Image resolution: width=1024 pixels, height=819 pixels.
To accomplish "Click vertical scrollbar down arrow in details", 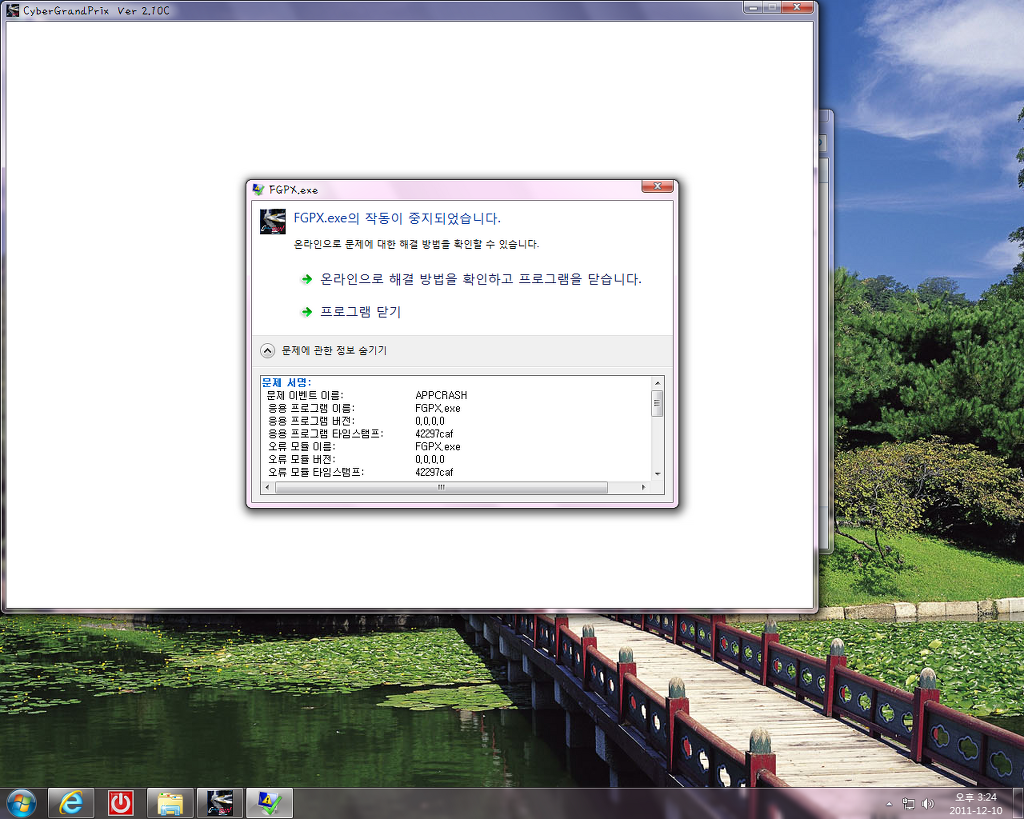I will pos(657,473).
